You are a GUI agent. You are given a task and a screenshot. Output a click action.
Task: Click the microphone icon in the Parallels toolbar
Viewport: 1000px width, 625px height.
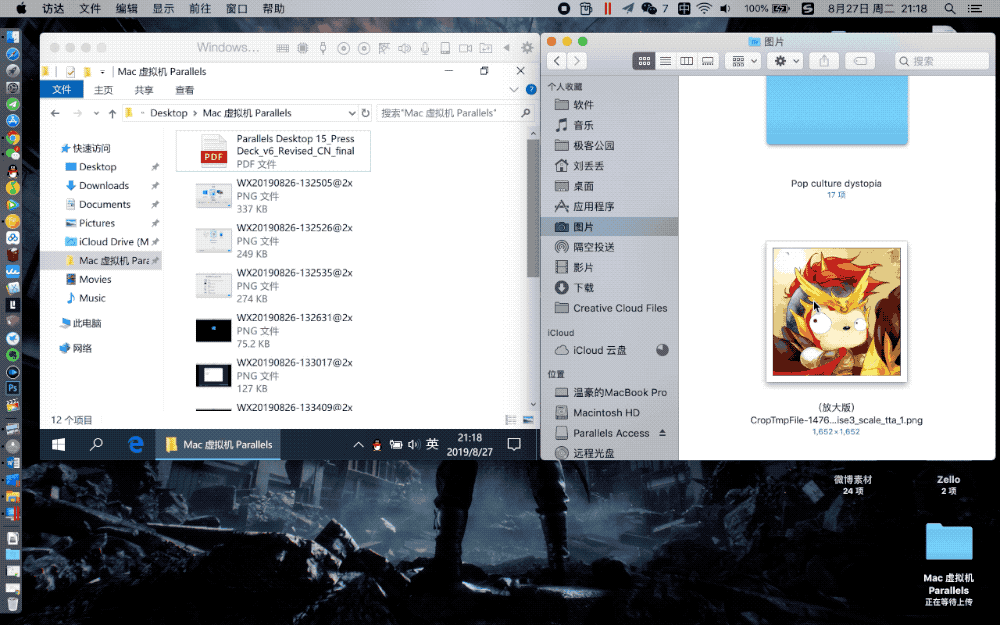[425, 46]
